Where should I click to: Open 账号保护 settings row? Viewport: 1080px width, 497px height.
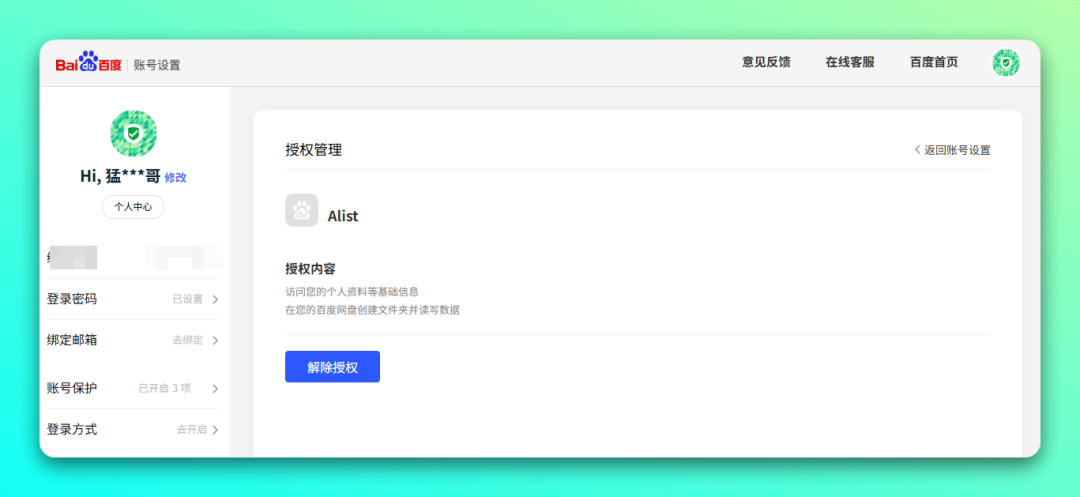[x=134, y=388]
